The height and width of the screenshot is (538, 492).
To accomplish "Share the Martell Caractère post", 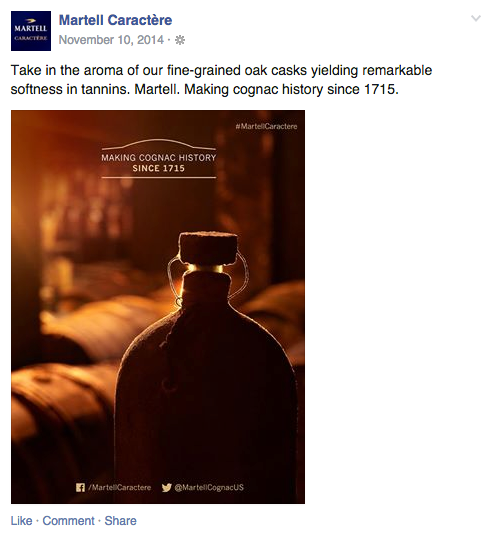I will pos(120,521).
